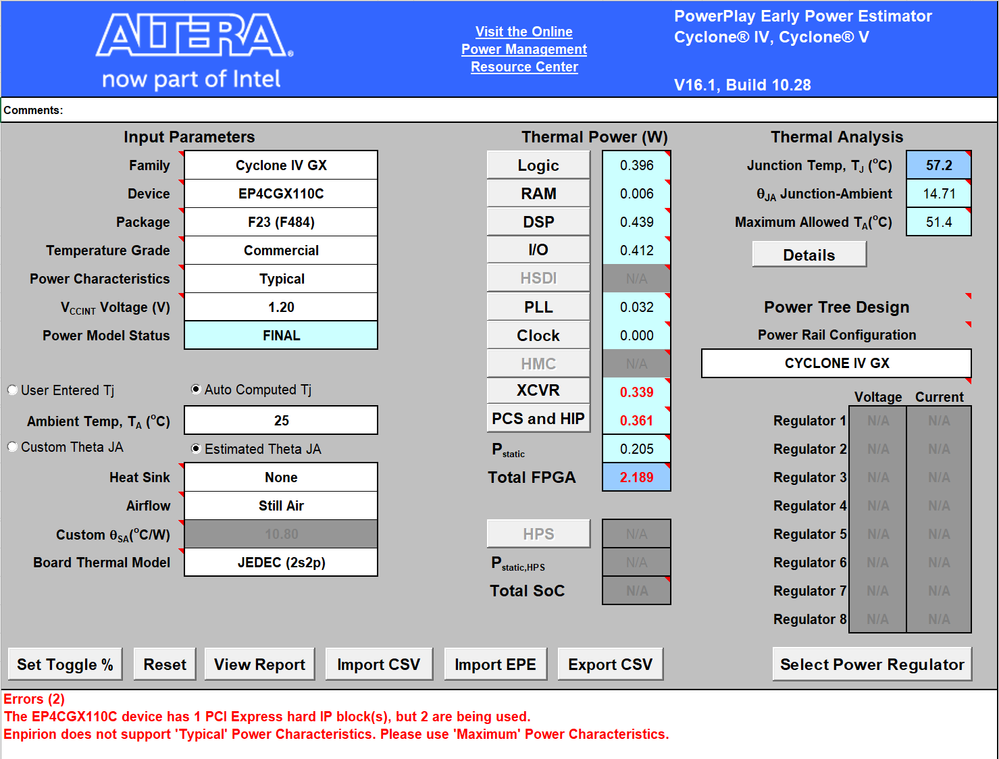
Task: Change the Temperature Grade Commercial selection
Action: (281, 250)
